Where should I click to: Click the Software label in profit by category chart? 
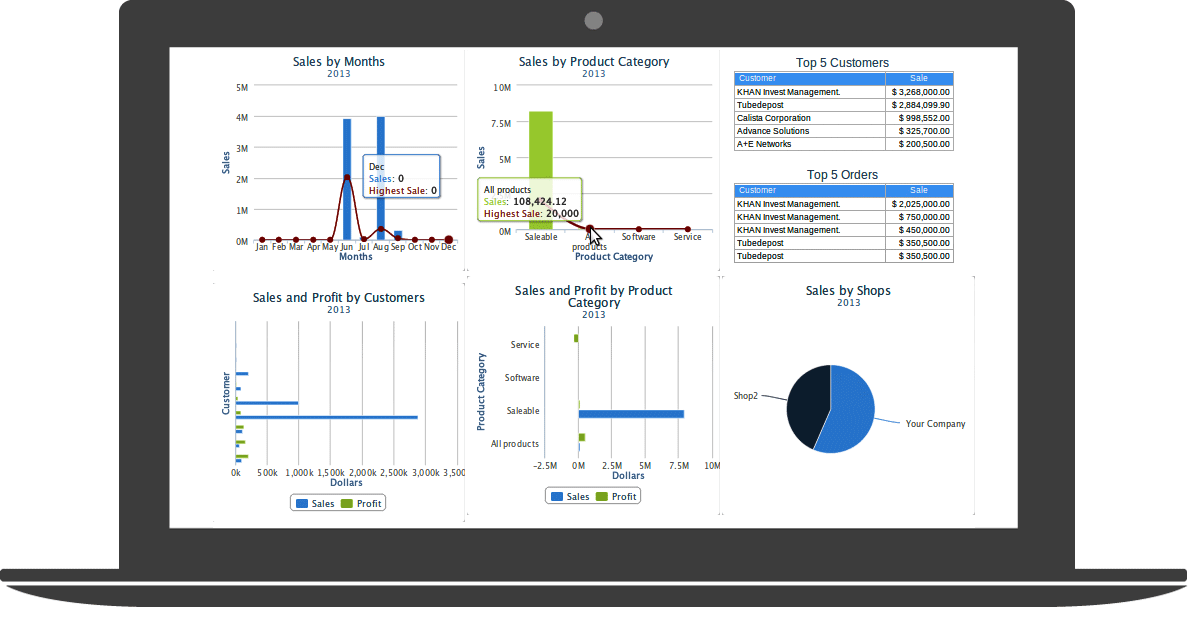[x=522, y=377]
